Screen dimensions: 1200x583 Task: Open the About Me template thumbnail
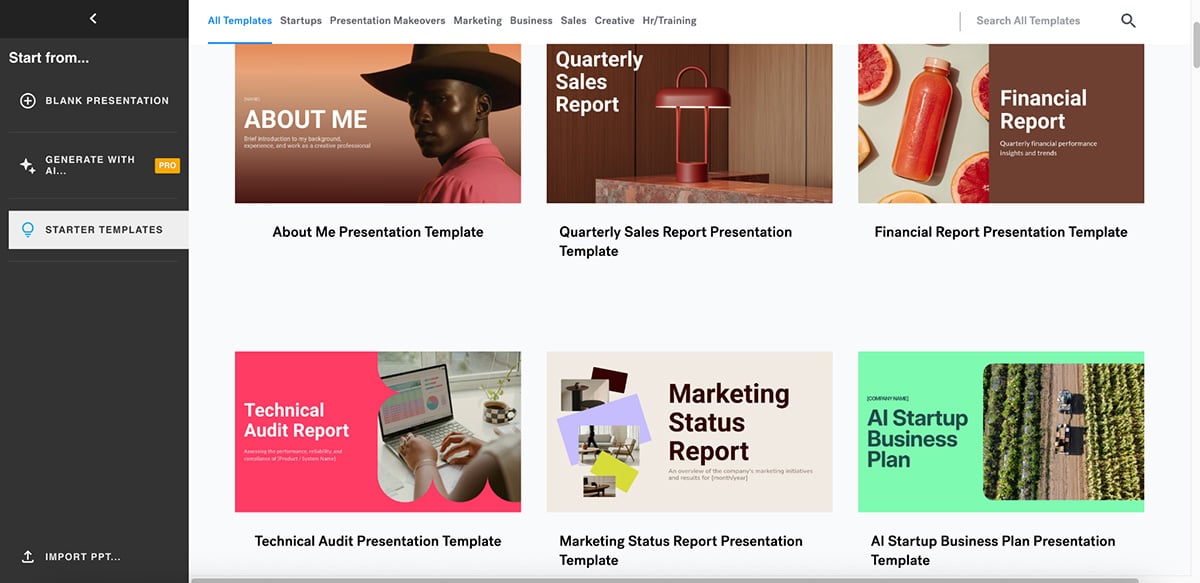click(x=378, y=123)
